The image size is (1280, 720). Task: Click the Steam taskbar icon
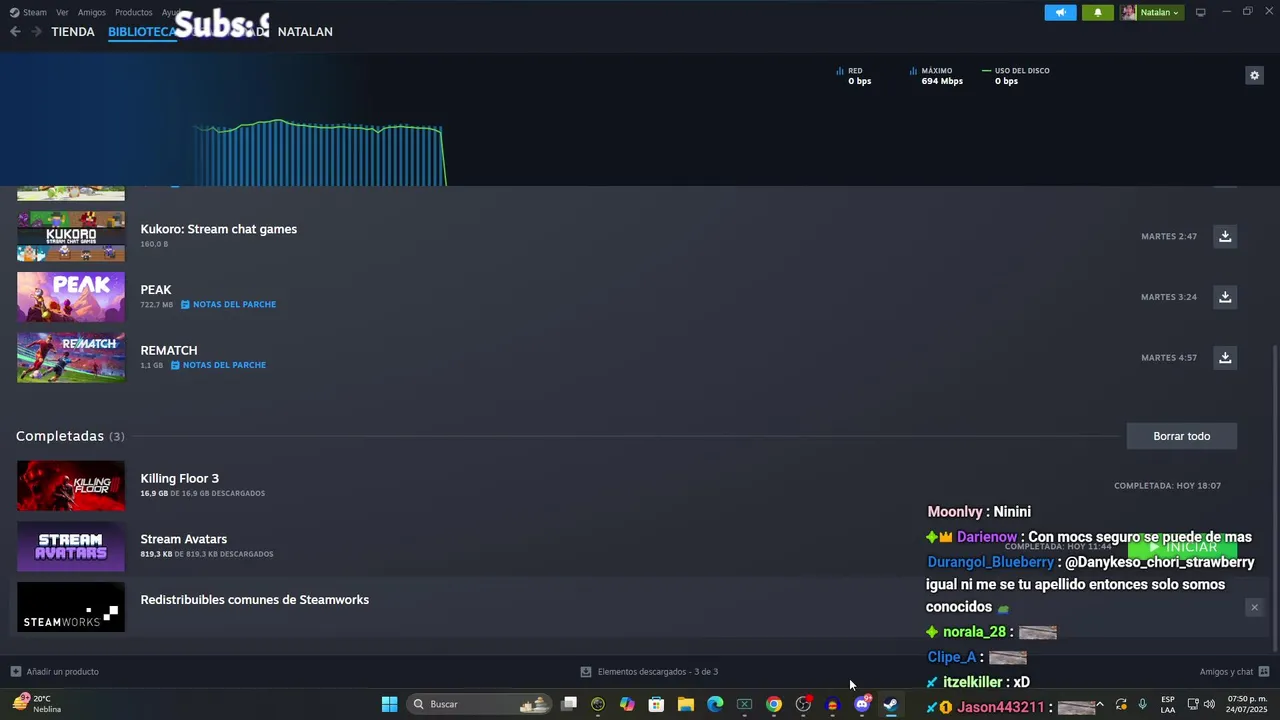[890, 704]
